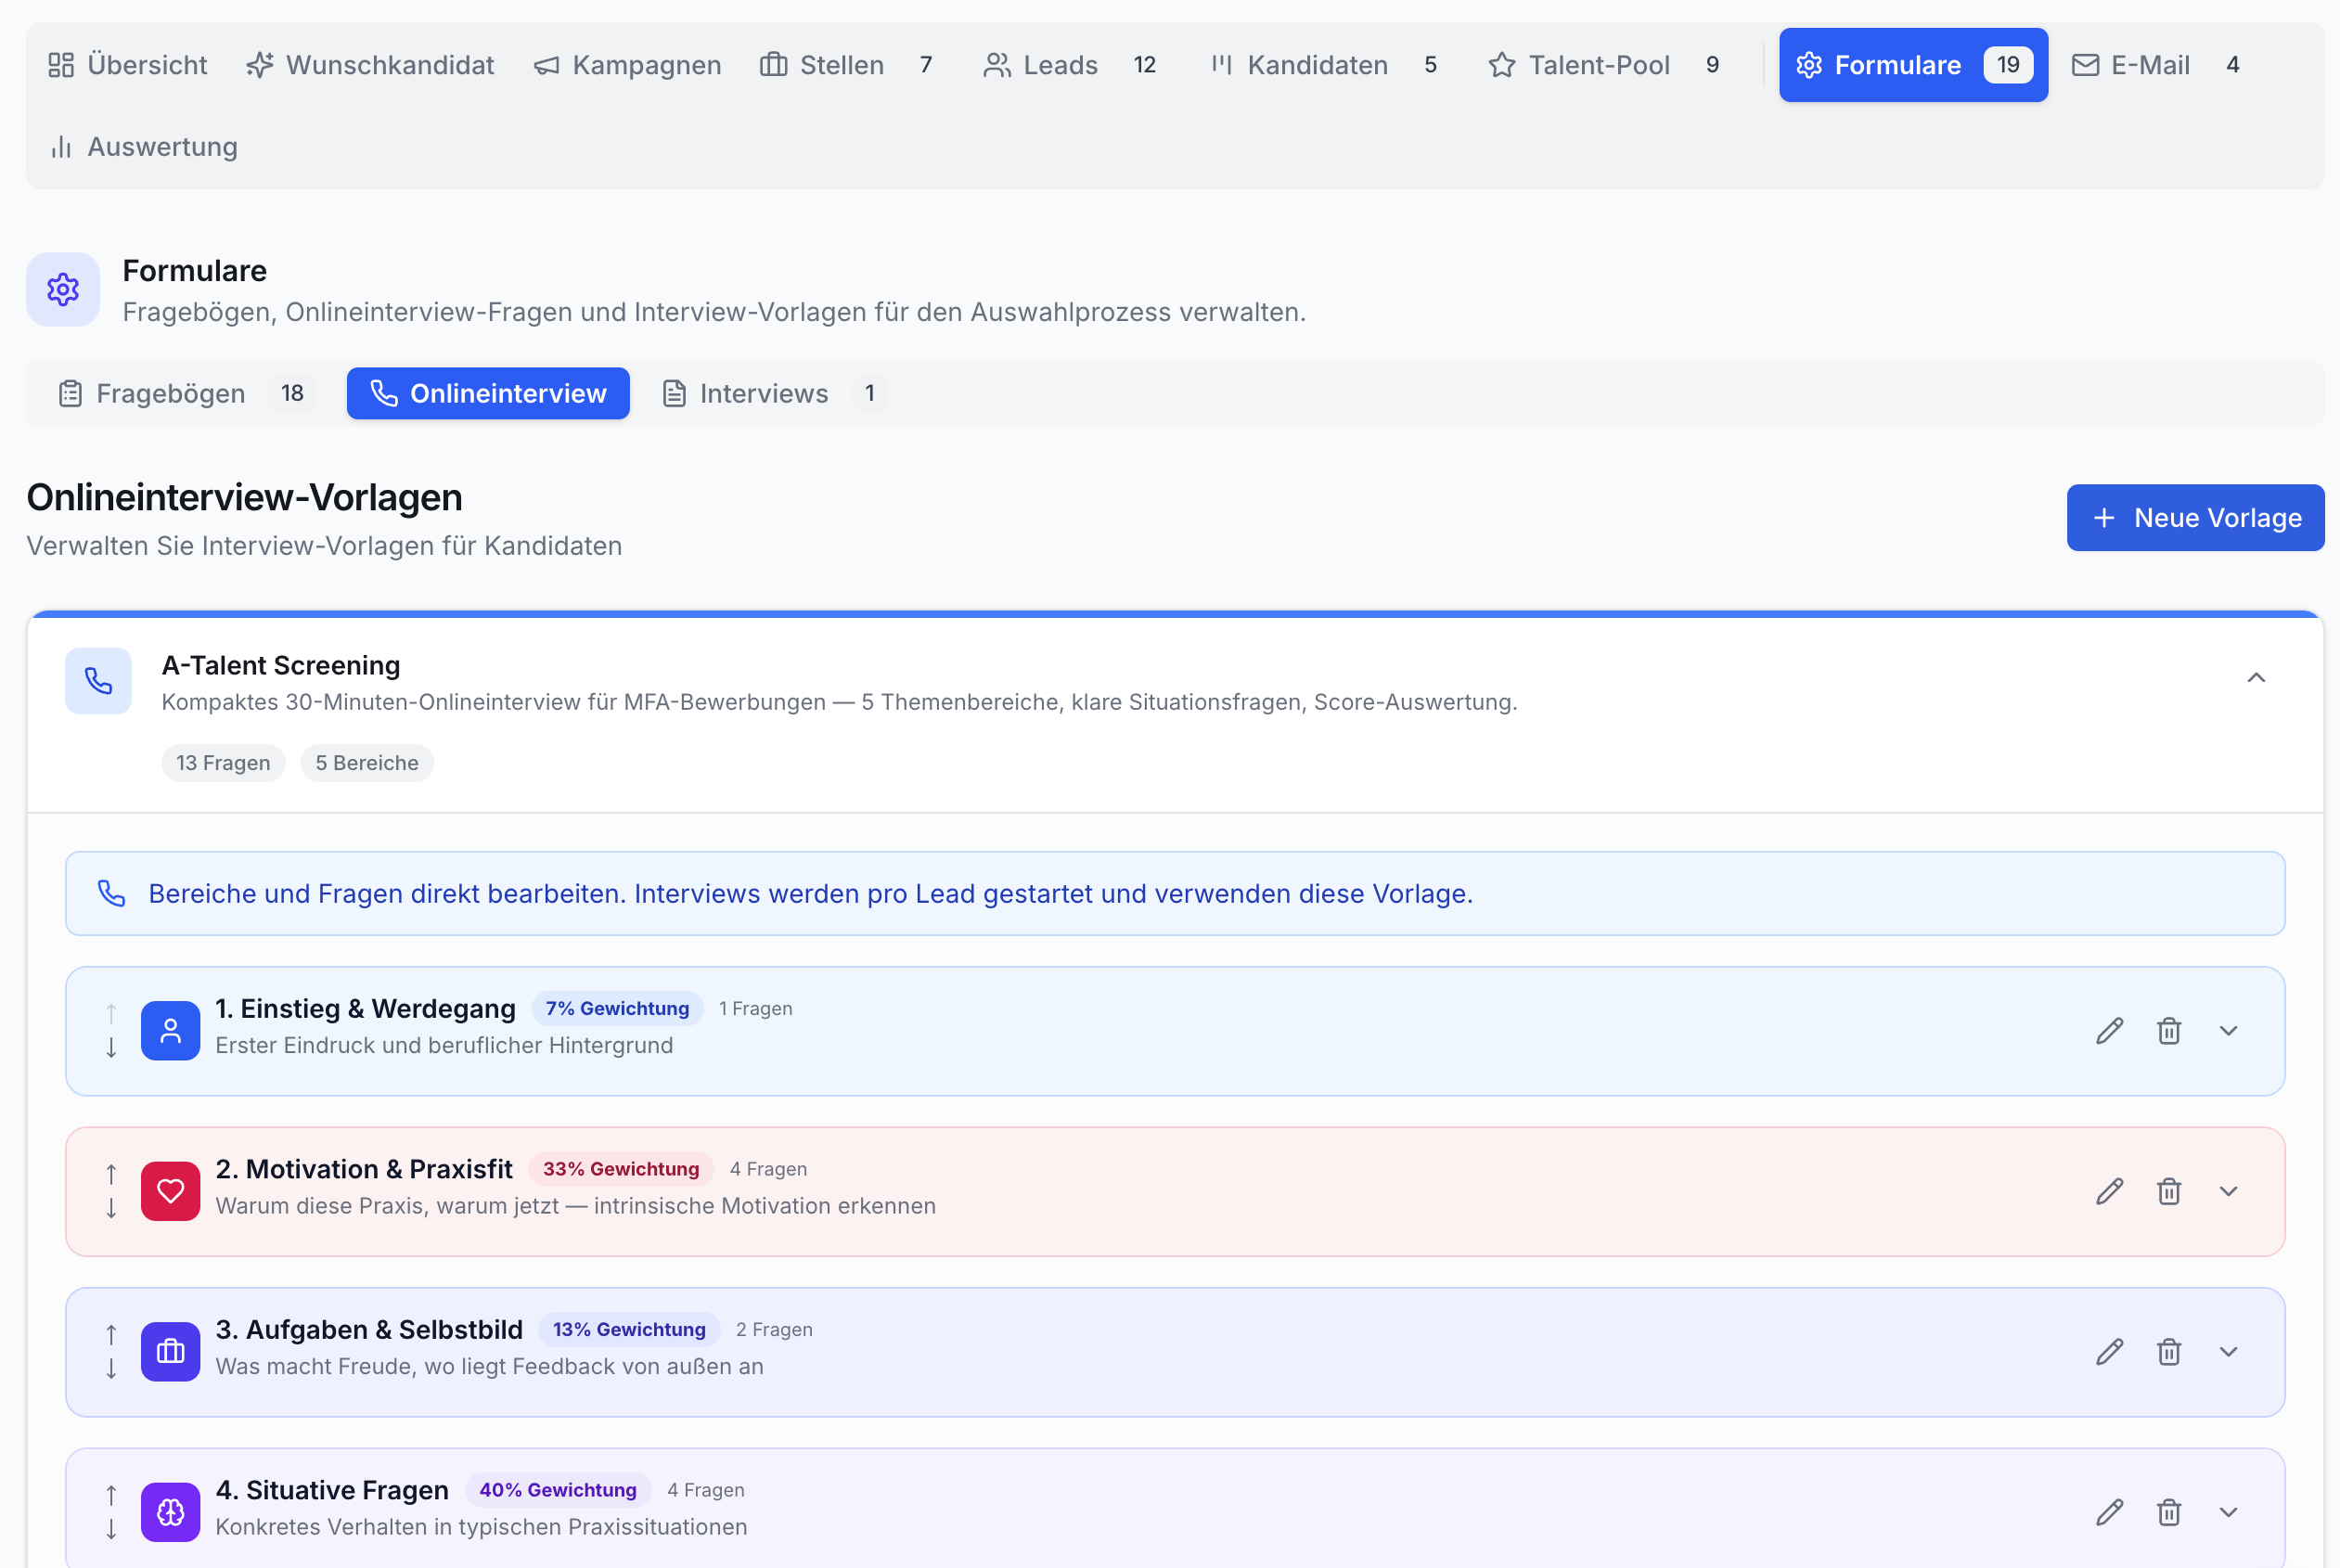Image resolution: width=2340 pixels, height=1568 pixels.
Task: Move Situative Fragen section up
Action: [x=111, y=1495]
